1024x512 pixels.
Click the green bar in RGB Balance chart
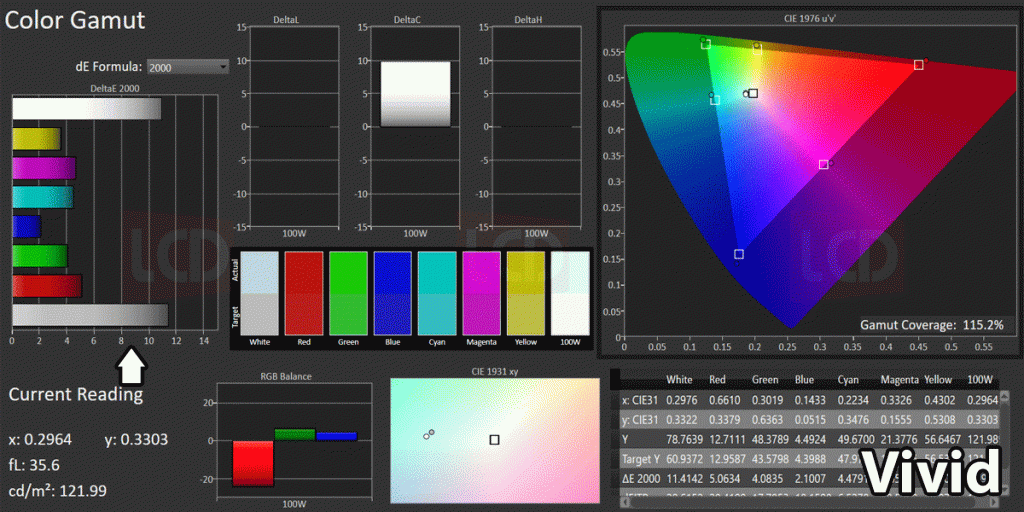tap(295, 435)
